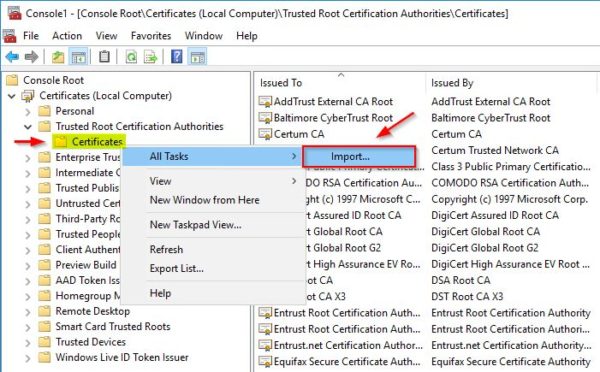Choose Import... from All Tasks submenu
The image size is (600, 372).
coord(359,157)
